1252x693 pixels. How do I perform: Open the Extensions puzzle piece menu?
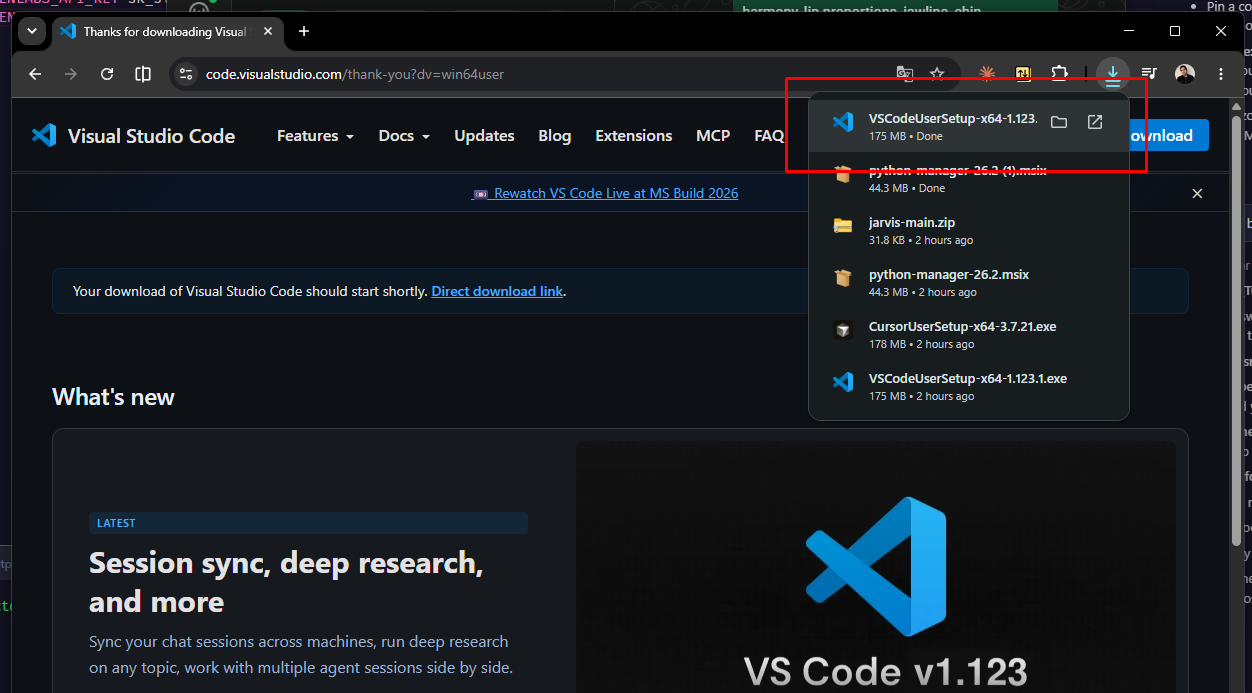click(1059, 73)
